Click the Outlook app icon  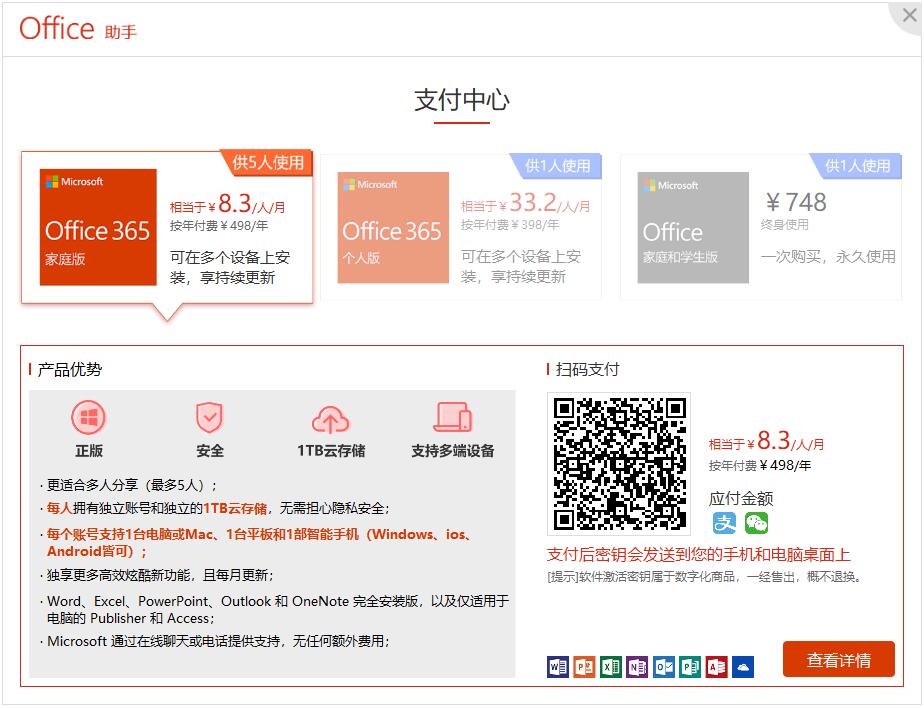[x=664, y=667]
